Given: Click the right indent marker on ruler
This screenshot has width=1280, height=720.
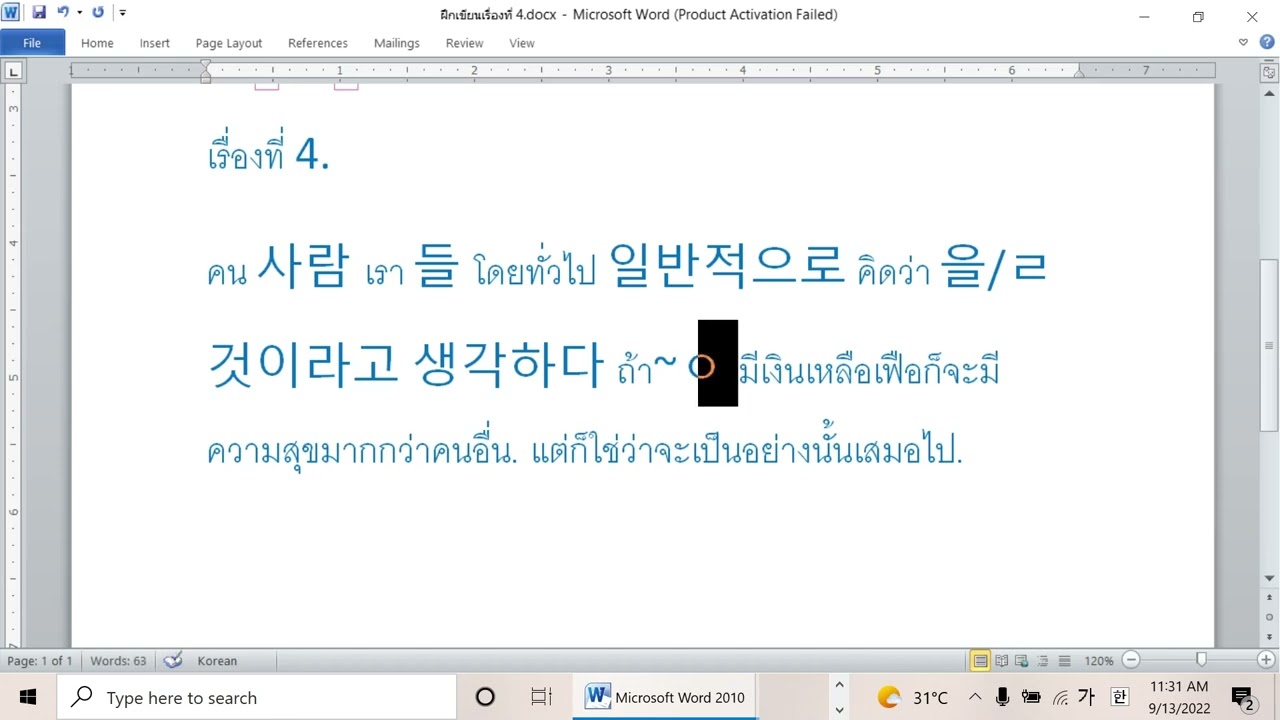Looking at the screenshot, I should tap(1079, 74).
